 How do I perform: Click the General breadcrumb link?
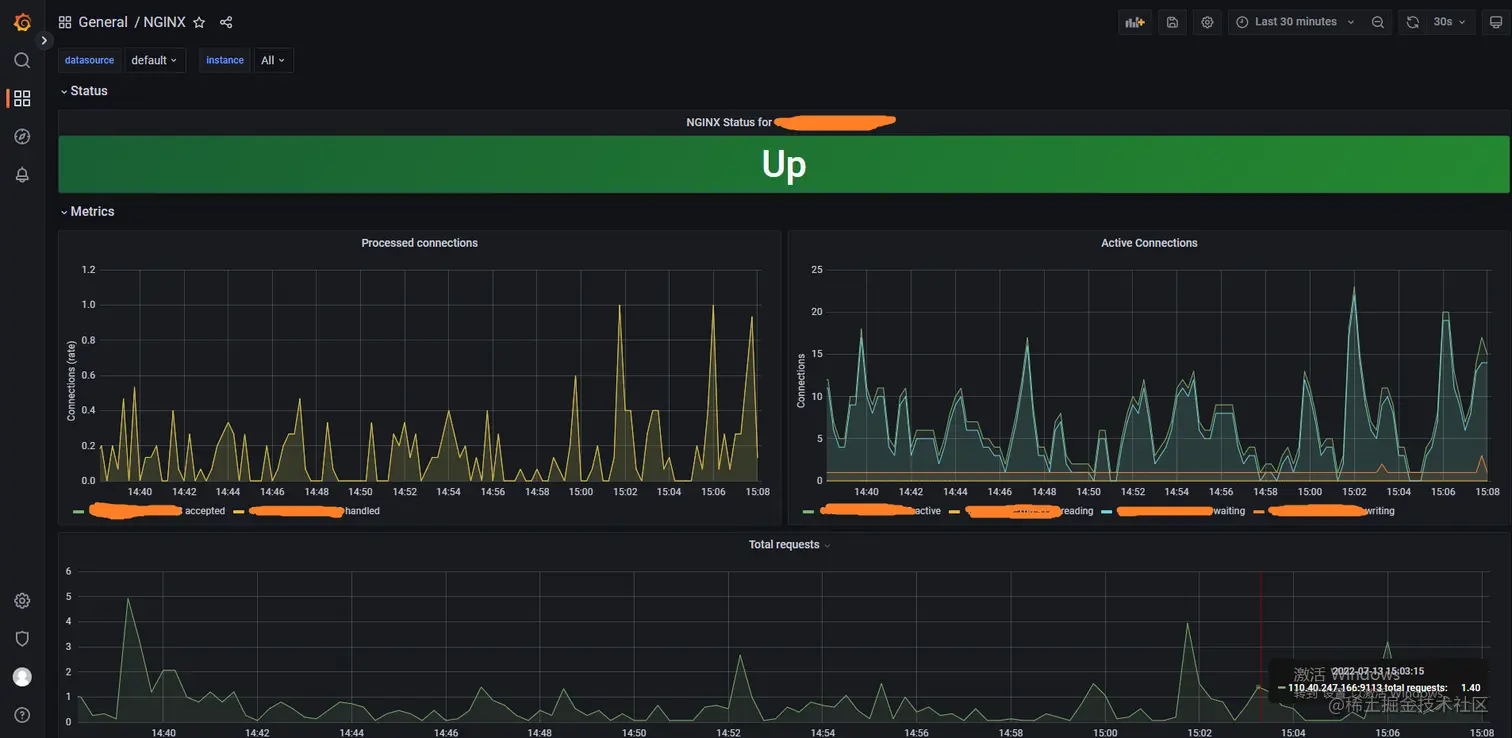103,22
